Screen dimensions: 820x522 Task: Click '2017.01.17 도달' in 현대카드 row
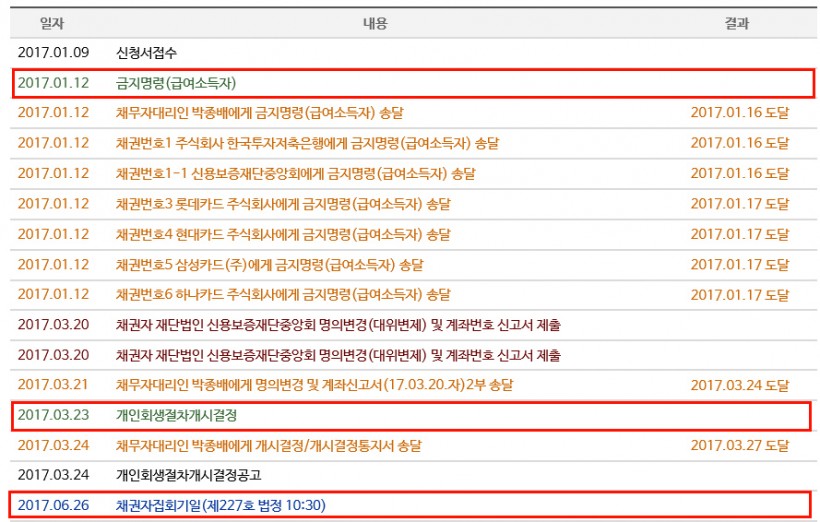[x=739, y=234]
